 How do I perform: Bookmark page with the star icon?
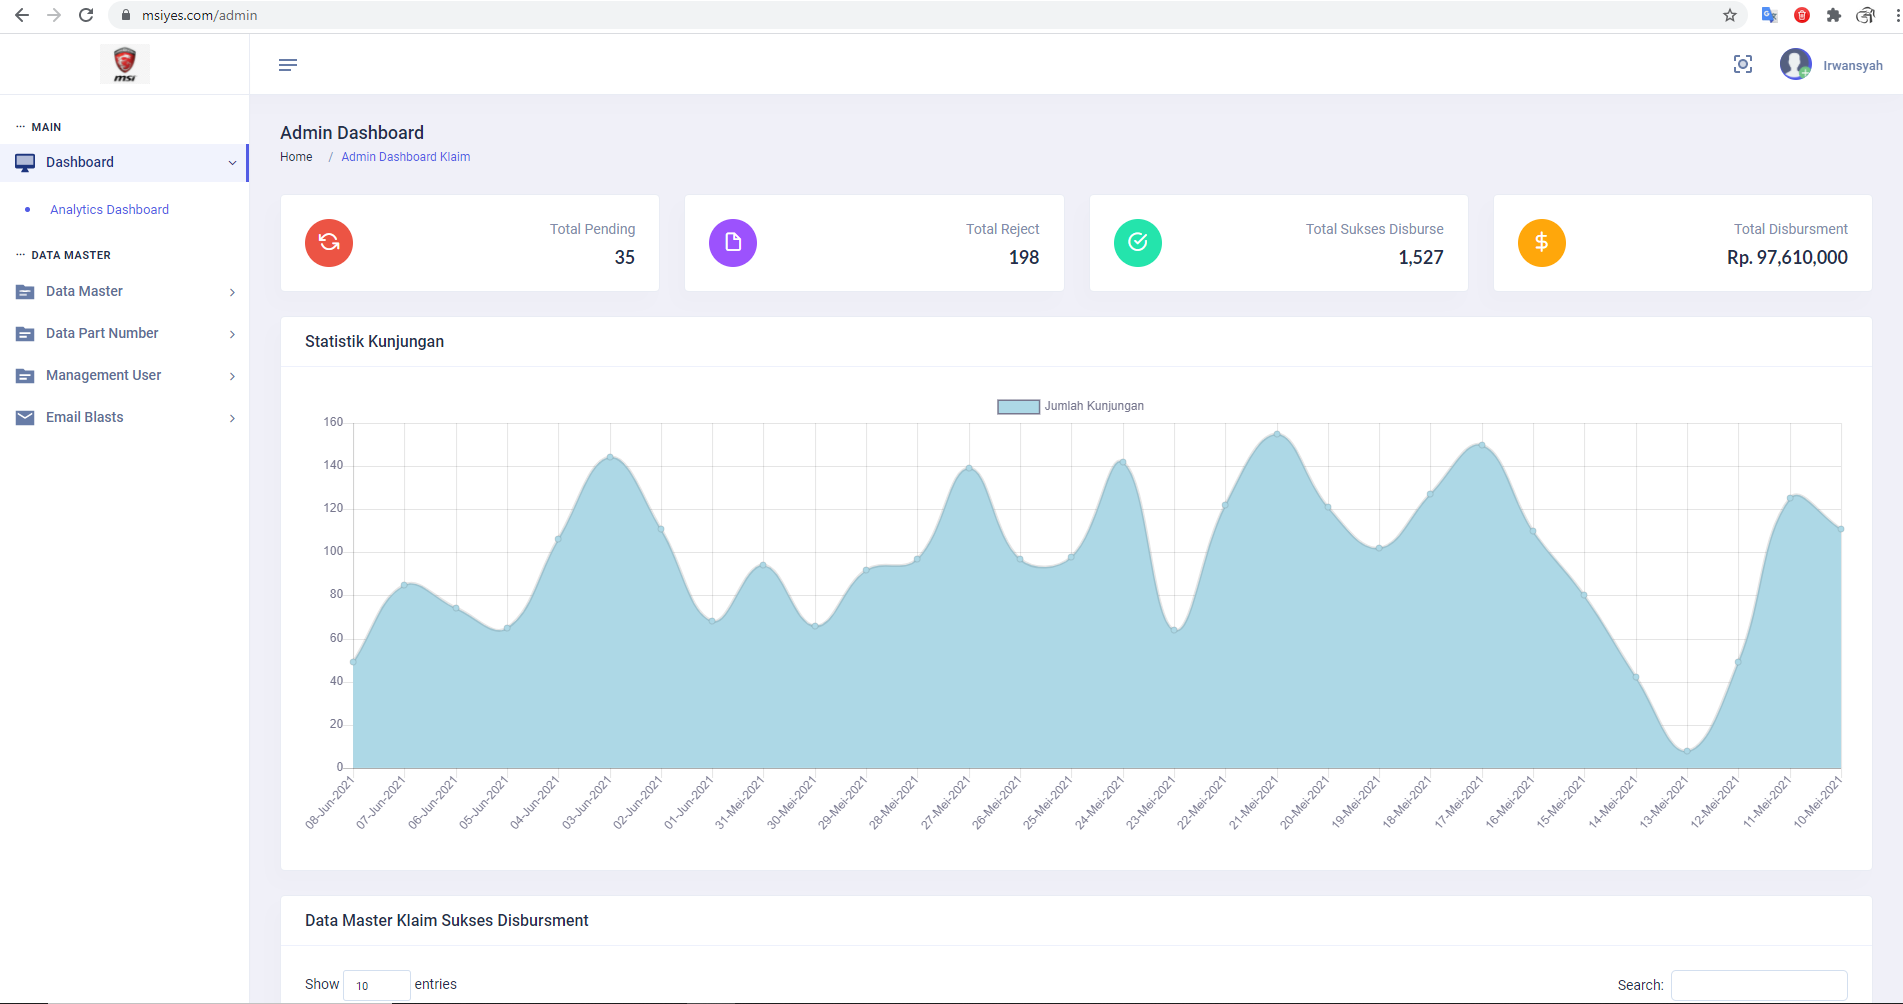click(1730, 15)
